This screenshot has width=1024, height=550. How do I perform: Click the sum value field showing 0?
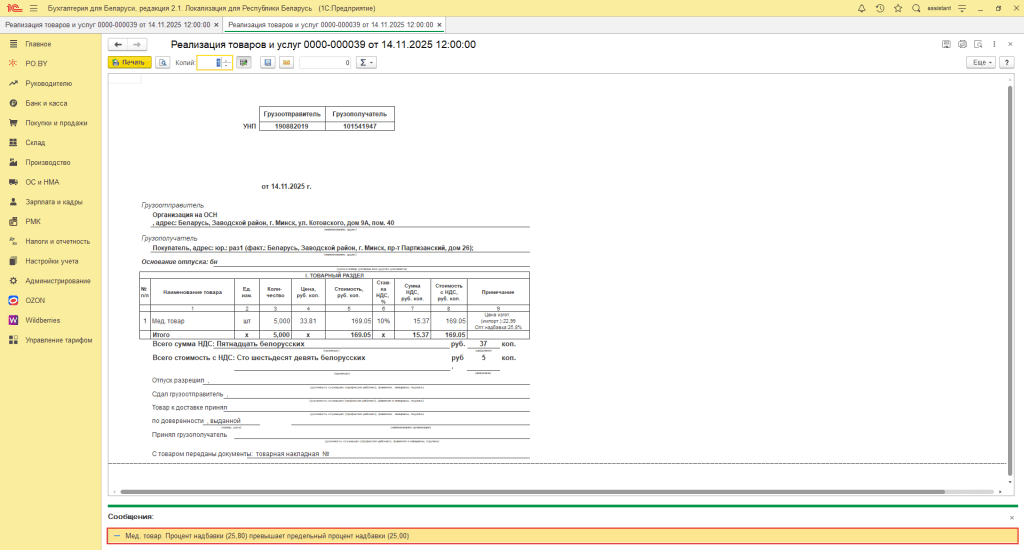(325, 62)
